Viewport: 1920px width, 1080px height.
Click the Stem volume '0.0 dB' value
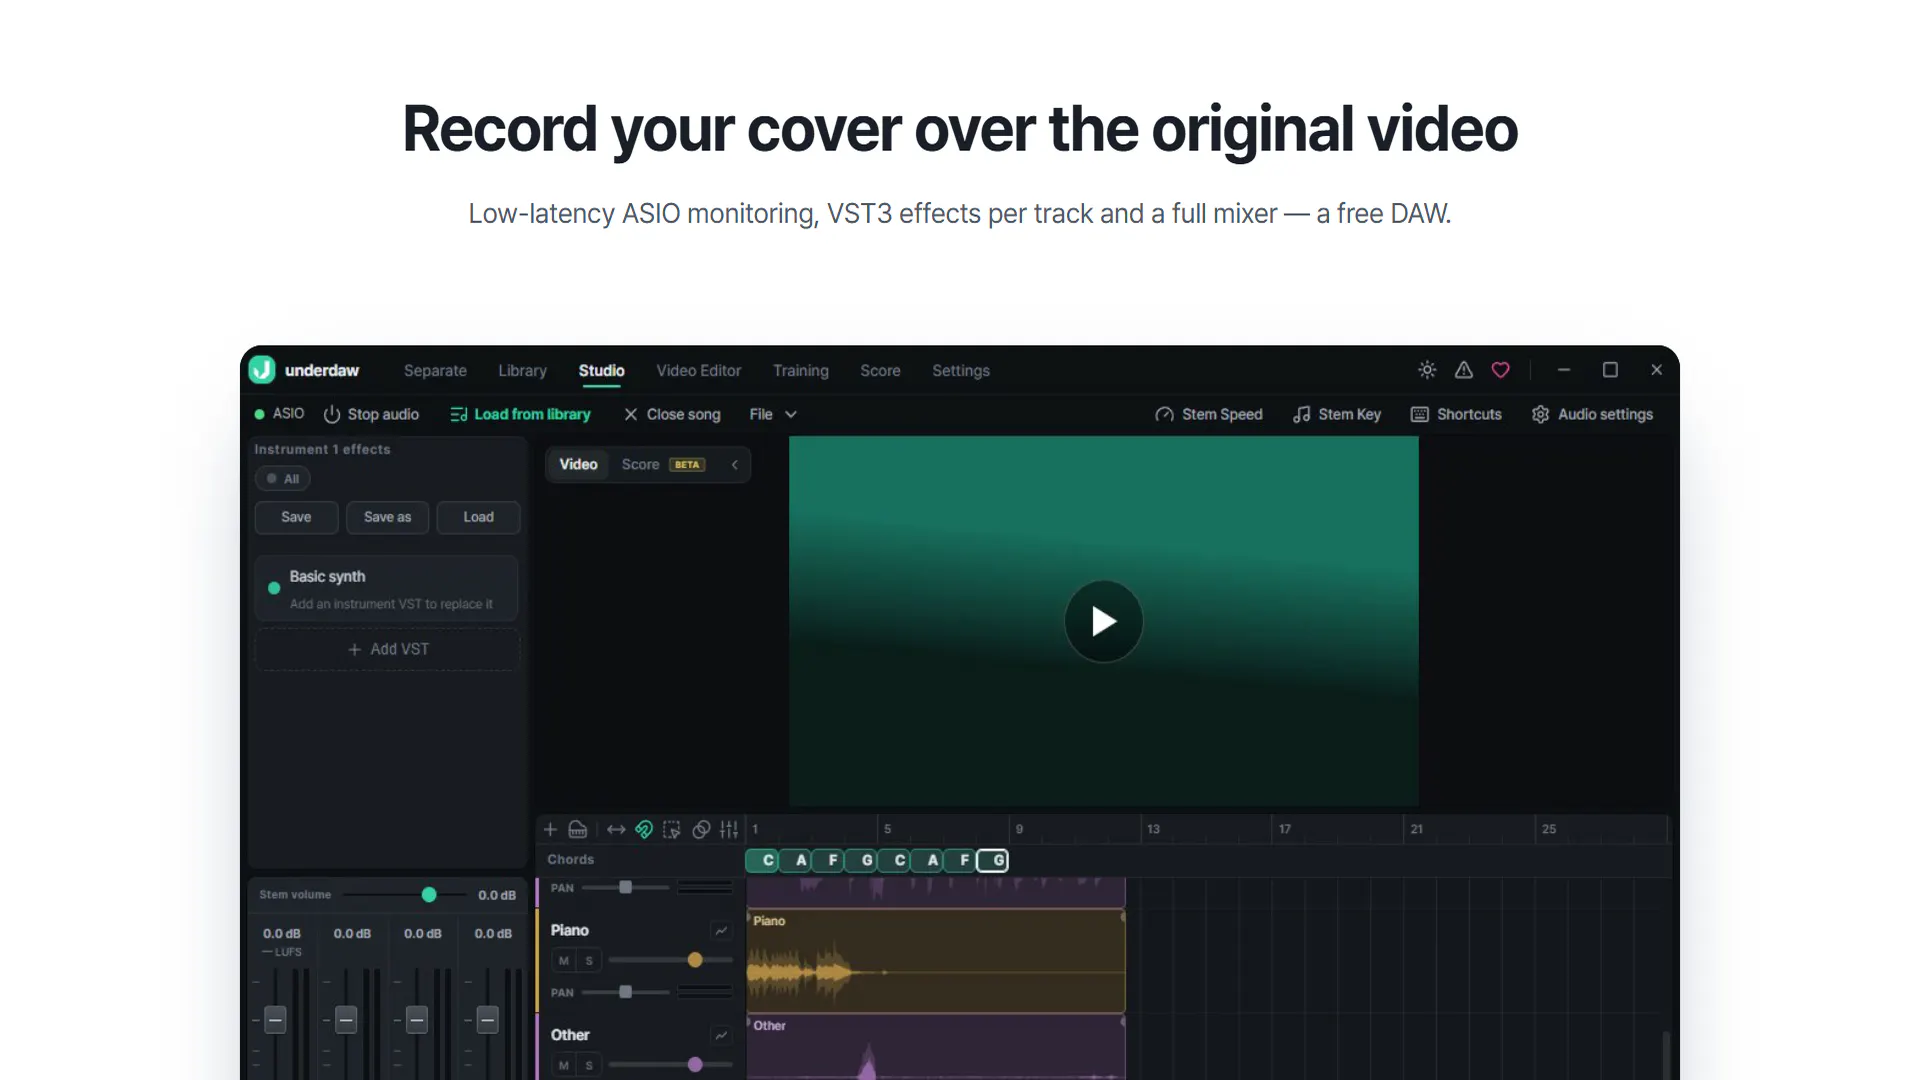tap(497, 895)
